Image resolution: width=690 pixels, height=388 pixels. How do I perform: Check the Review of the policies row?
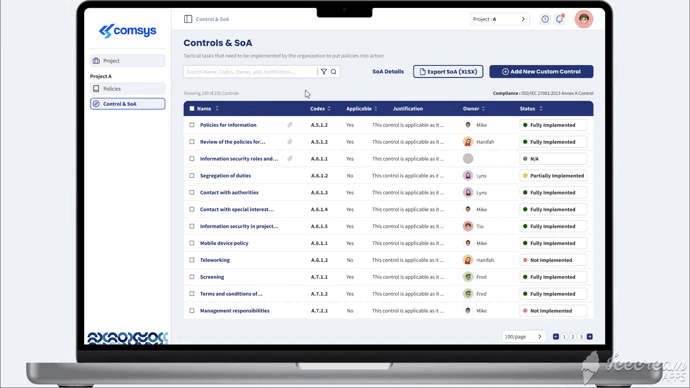[192, 142]
